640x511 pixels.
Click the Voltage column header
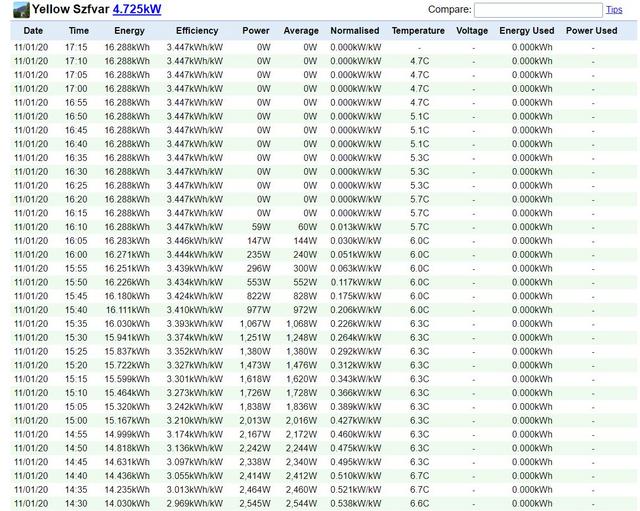(472, 31)
